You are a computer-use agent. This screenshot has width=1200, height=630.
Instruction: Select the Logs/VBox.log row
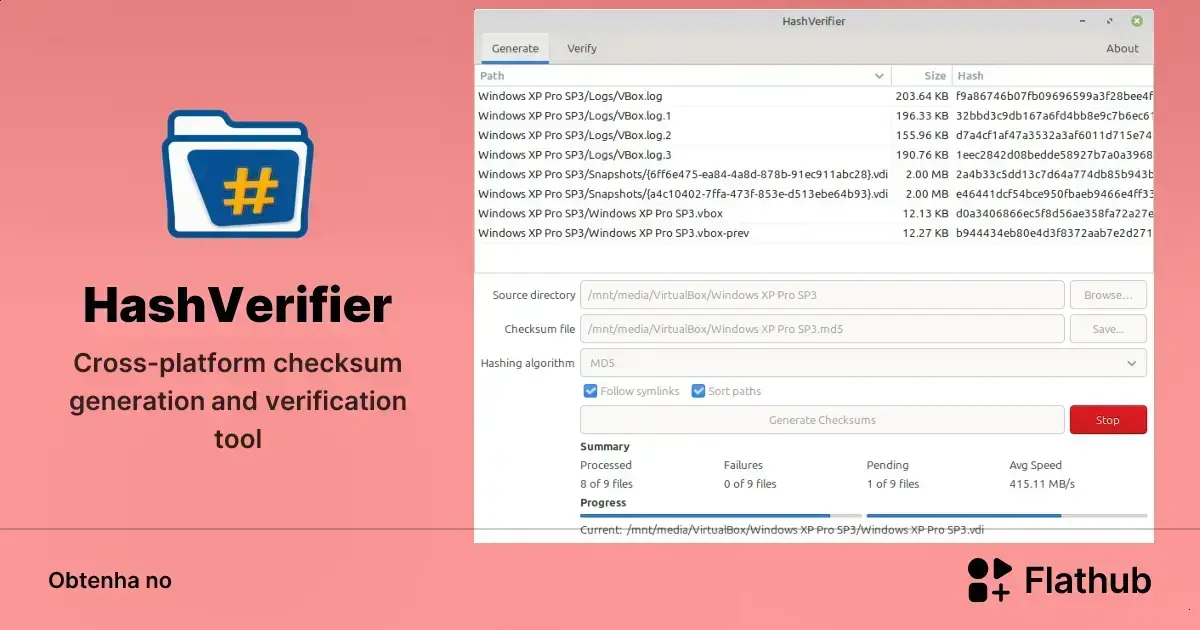814,97
